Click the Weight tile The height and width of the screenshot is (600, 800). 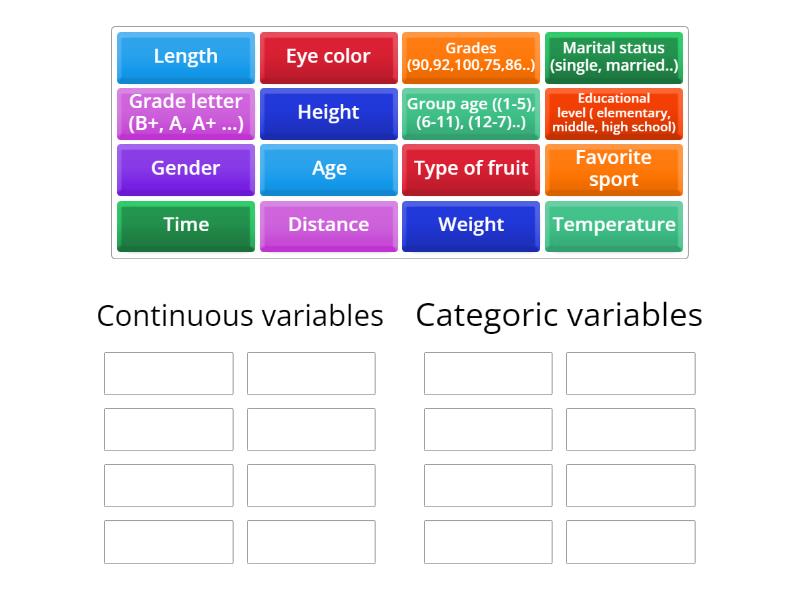pos(470,225)
